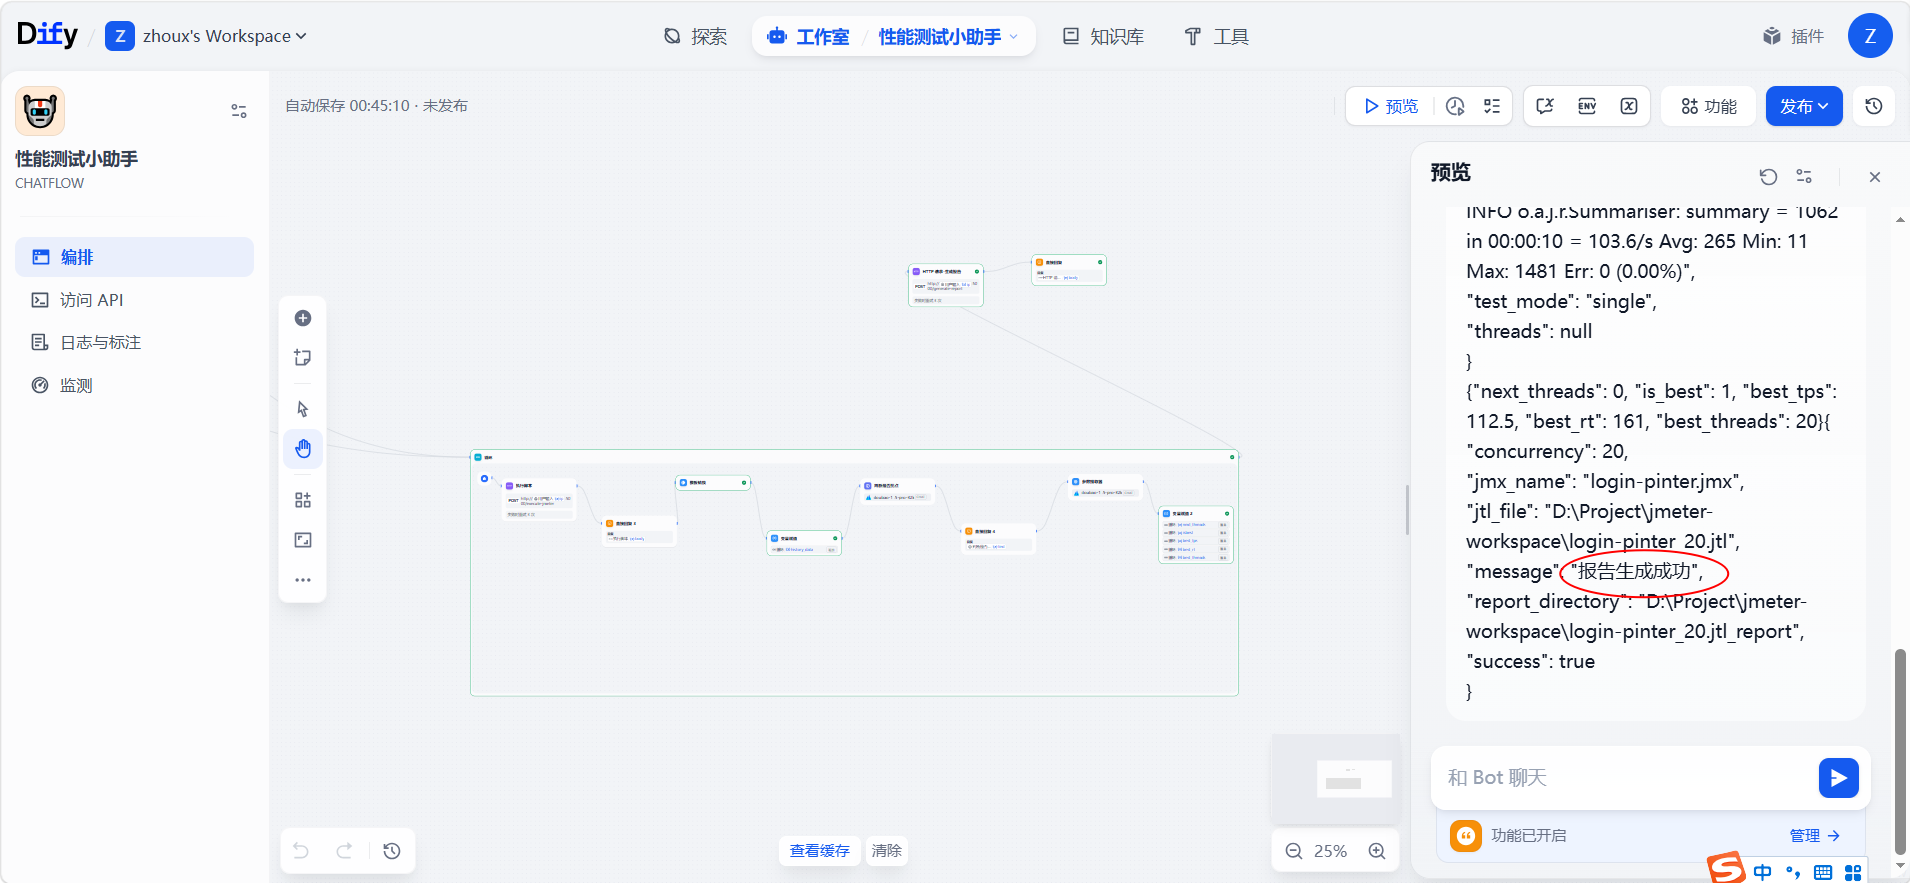The width and height of the screenshot is (1910, 883).
Task: Toggle the checklist panel icon
Action: (1492, 106)
